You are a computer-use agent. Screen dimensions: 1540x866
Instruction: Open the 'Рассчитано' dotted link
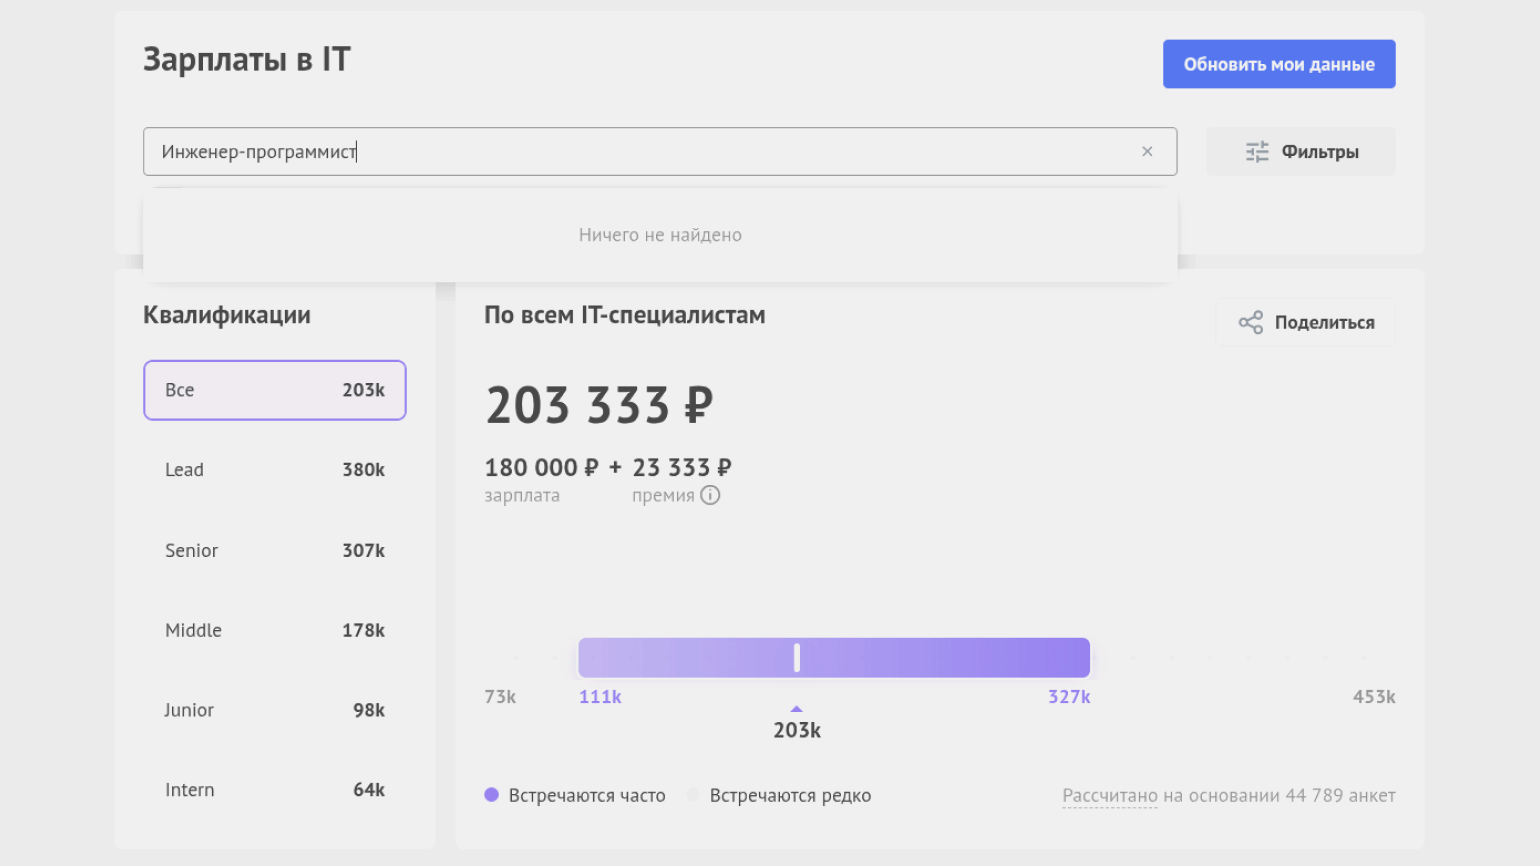click(x=1109, y=796)
